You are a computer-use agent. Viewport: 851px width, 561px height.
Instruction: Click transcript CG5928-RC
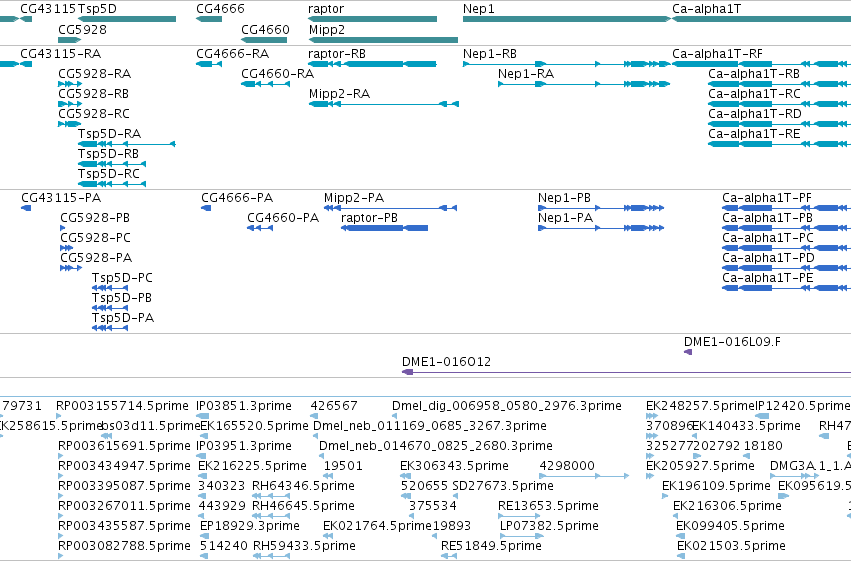94,114
